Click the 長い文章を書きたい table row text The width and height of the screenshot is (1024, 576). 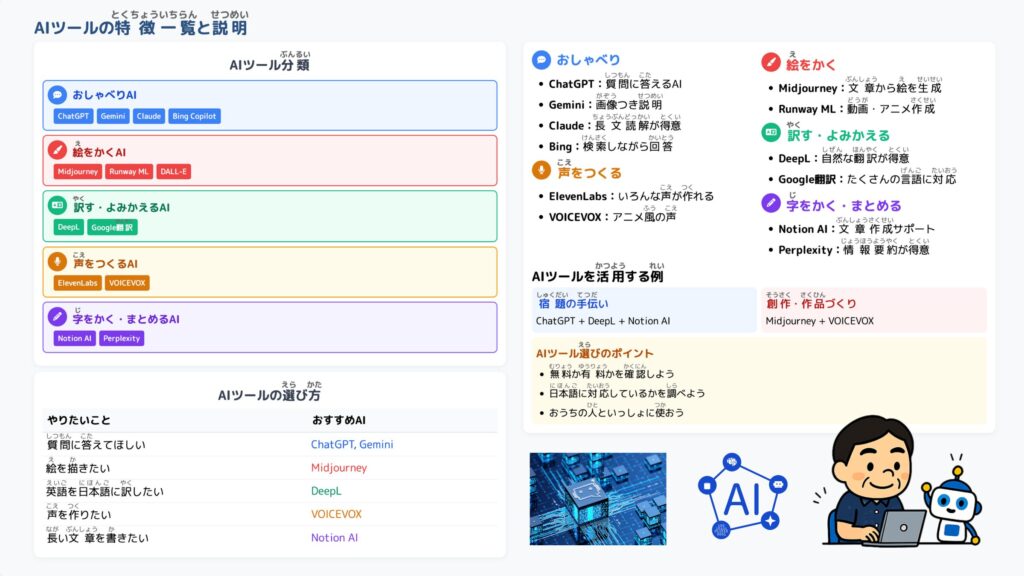(x=97, y=536)
